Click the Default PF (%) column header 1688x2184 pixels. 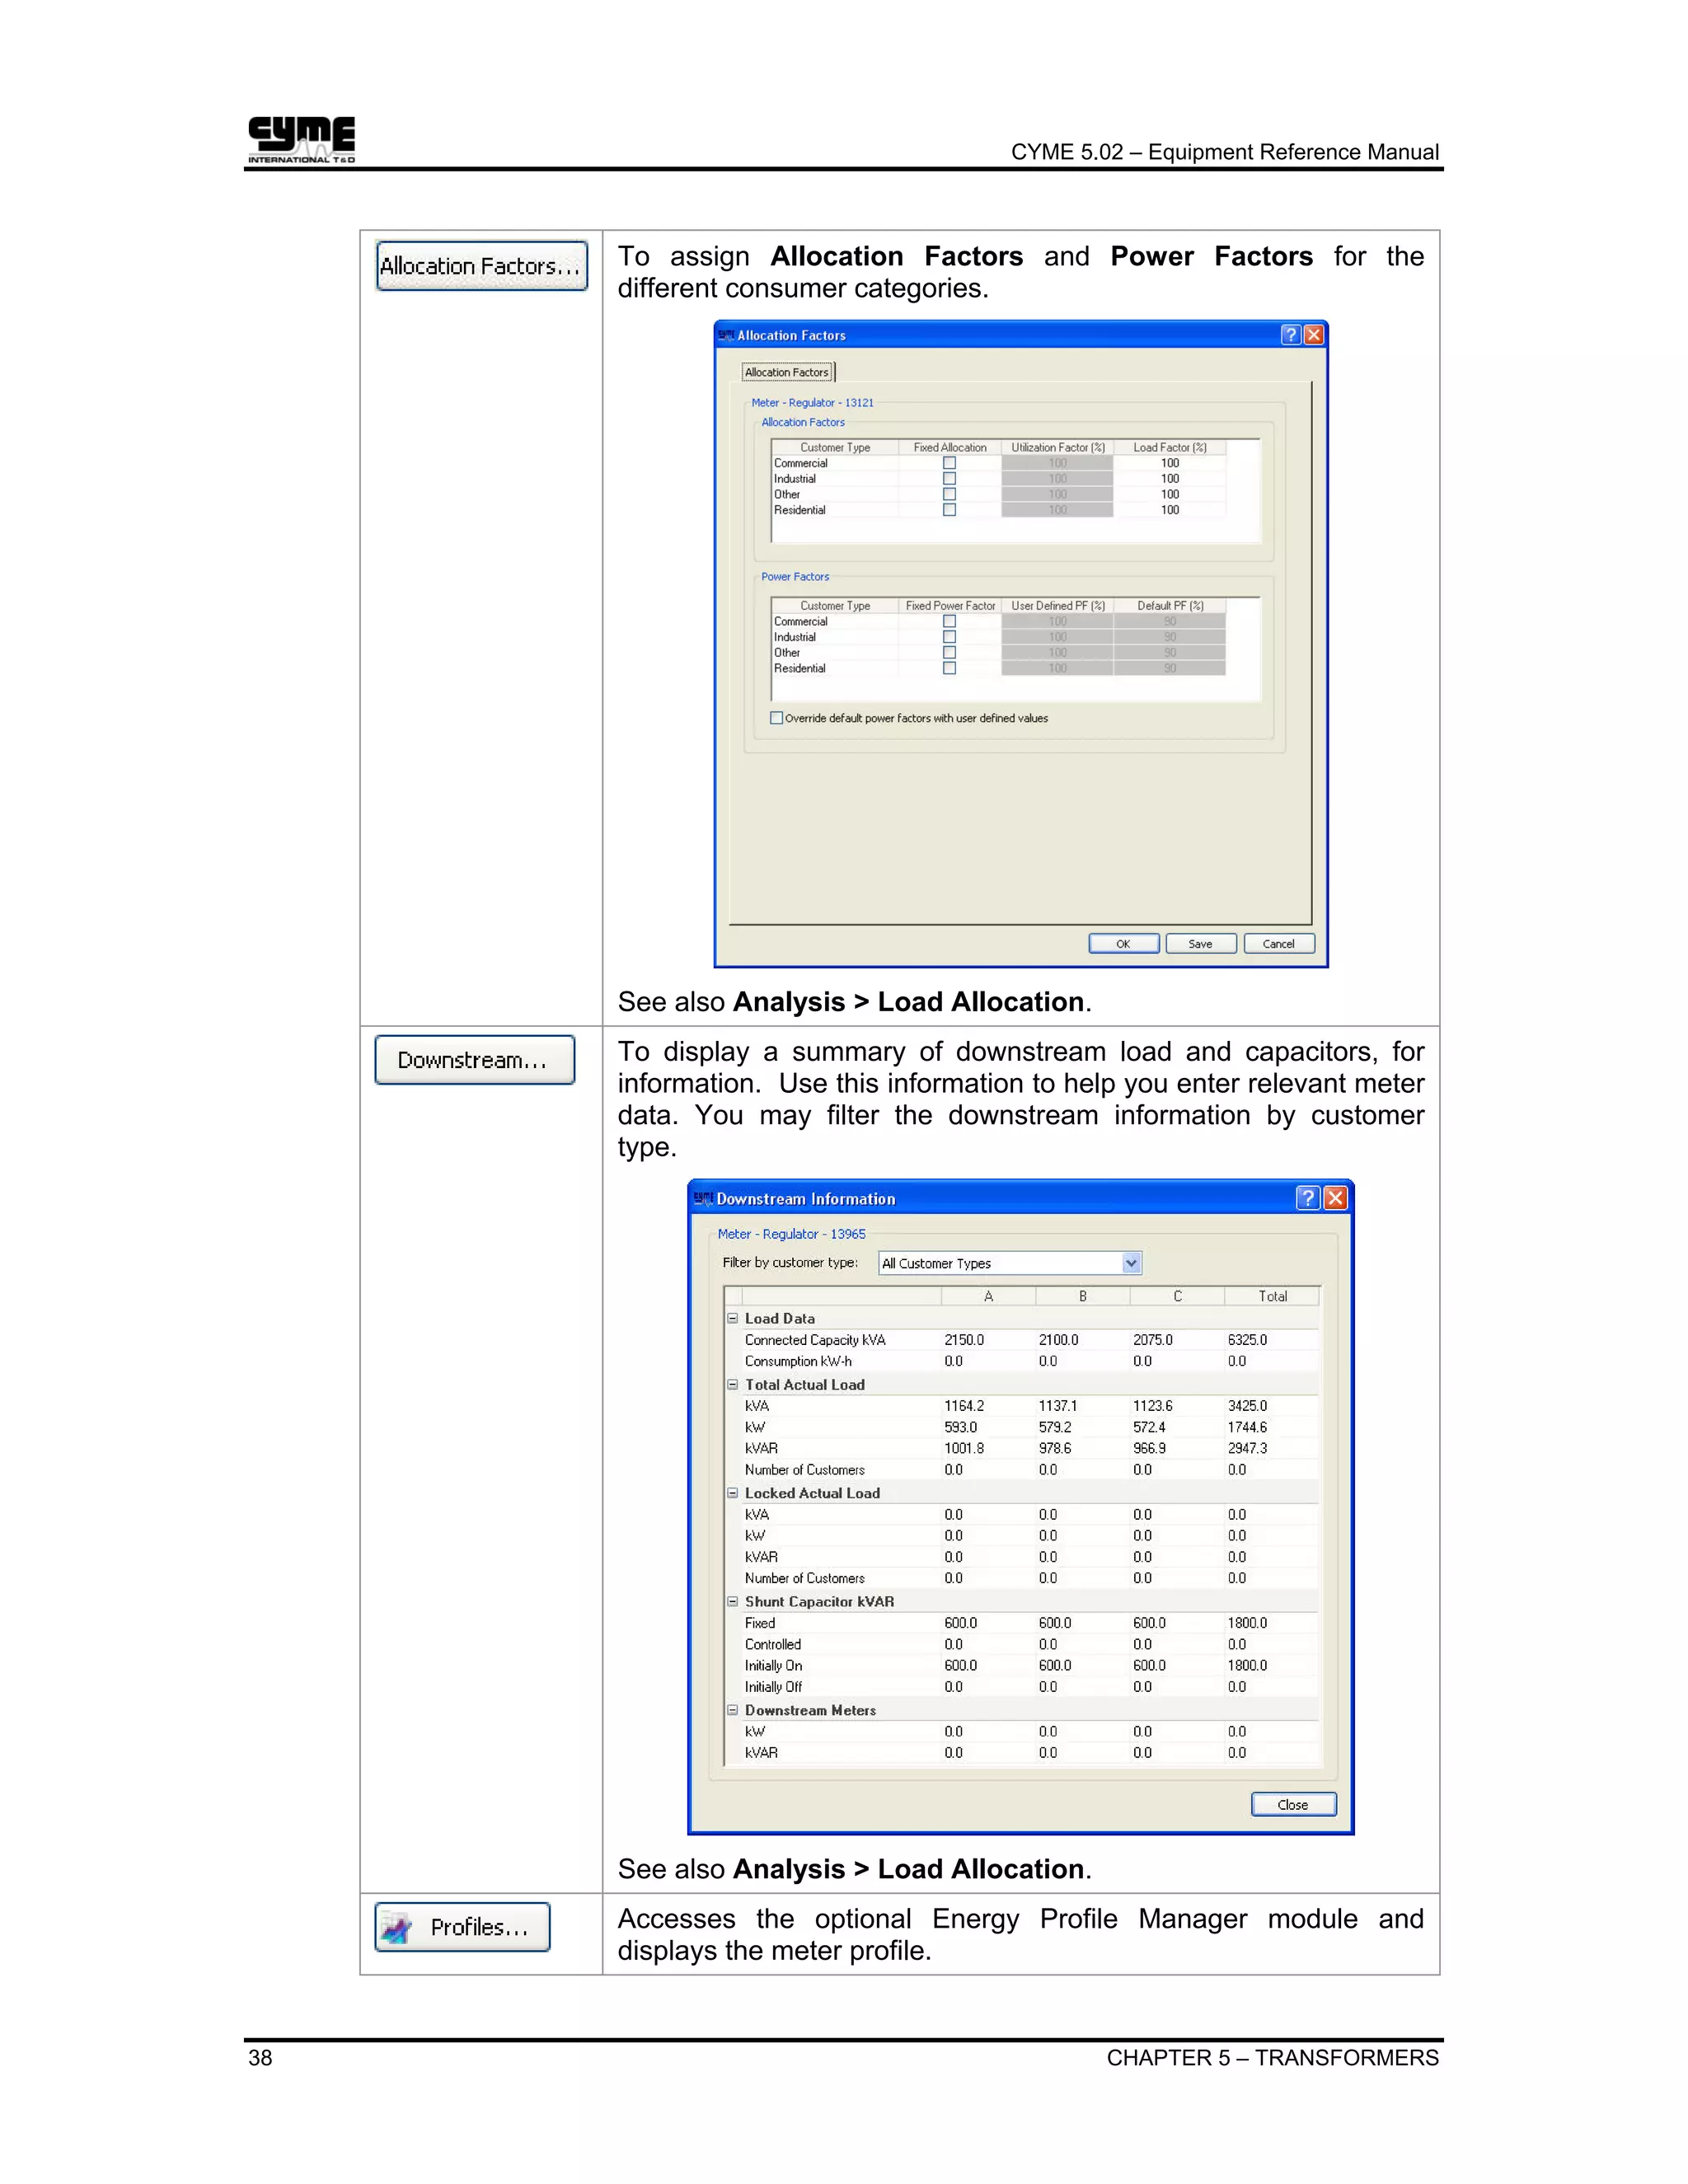[x=1170, y=606]
